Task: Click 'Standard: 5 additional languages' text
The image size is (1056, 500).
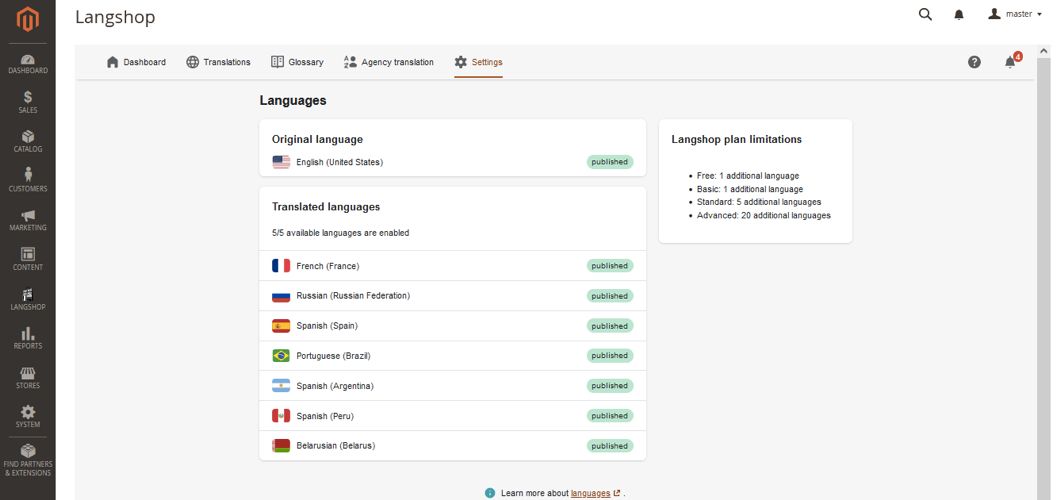Action: coord(759,202)
